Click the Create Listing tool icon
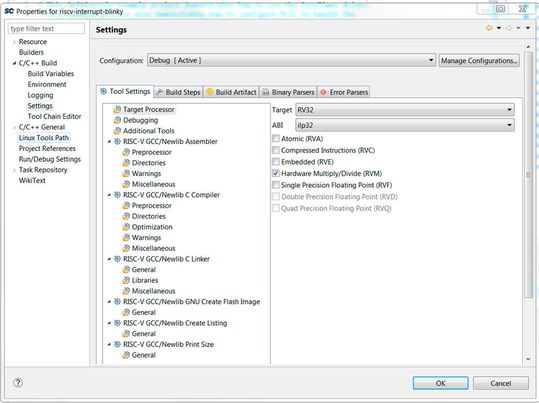 pyautogui.click(x=117, y=323)
